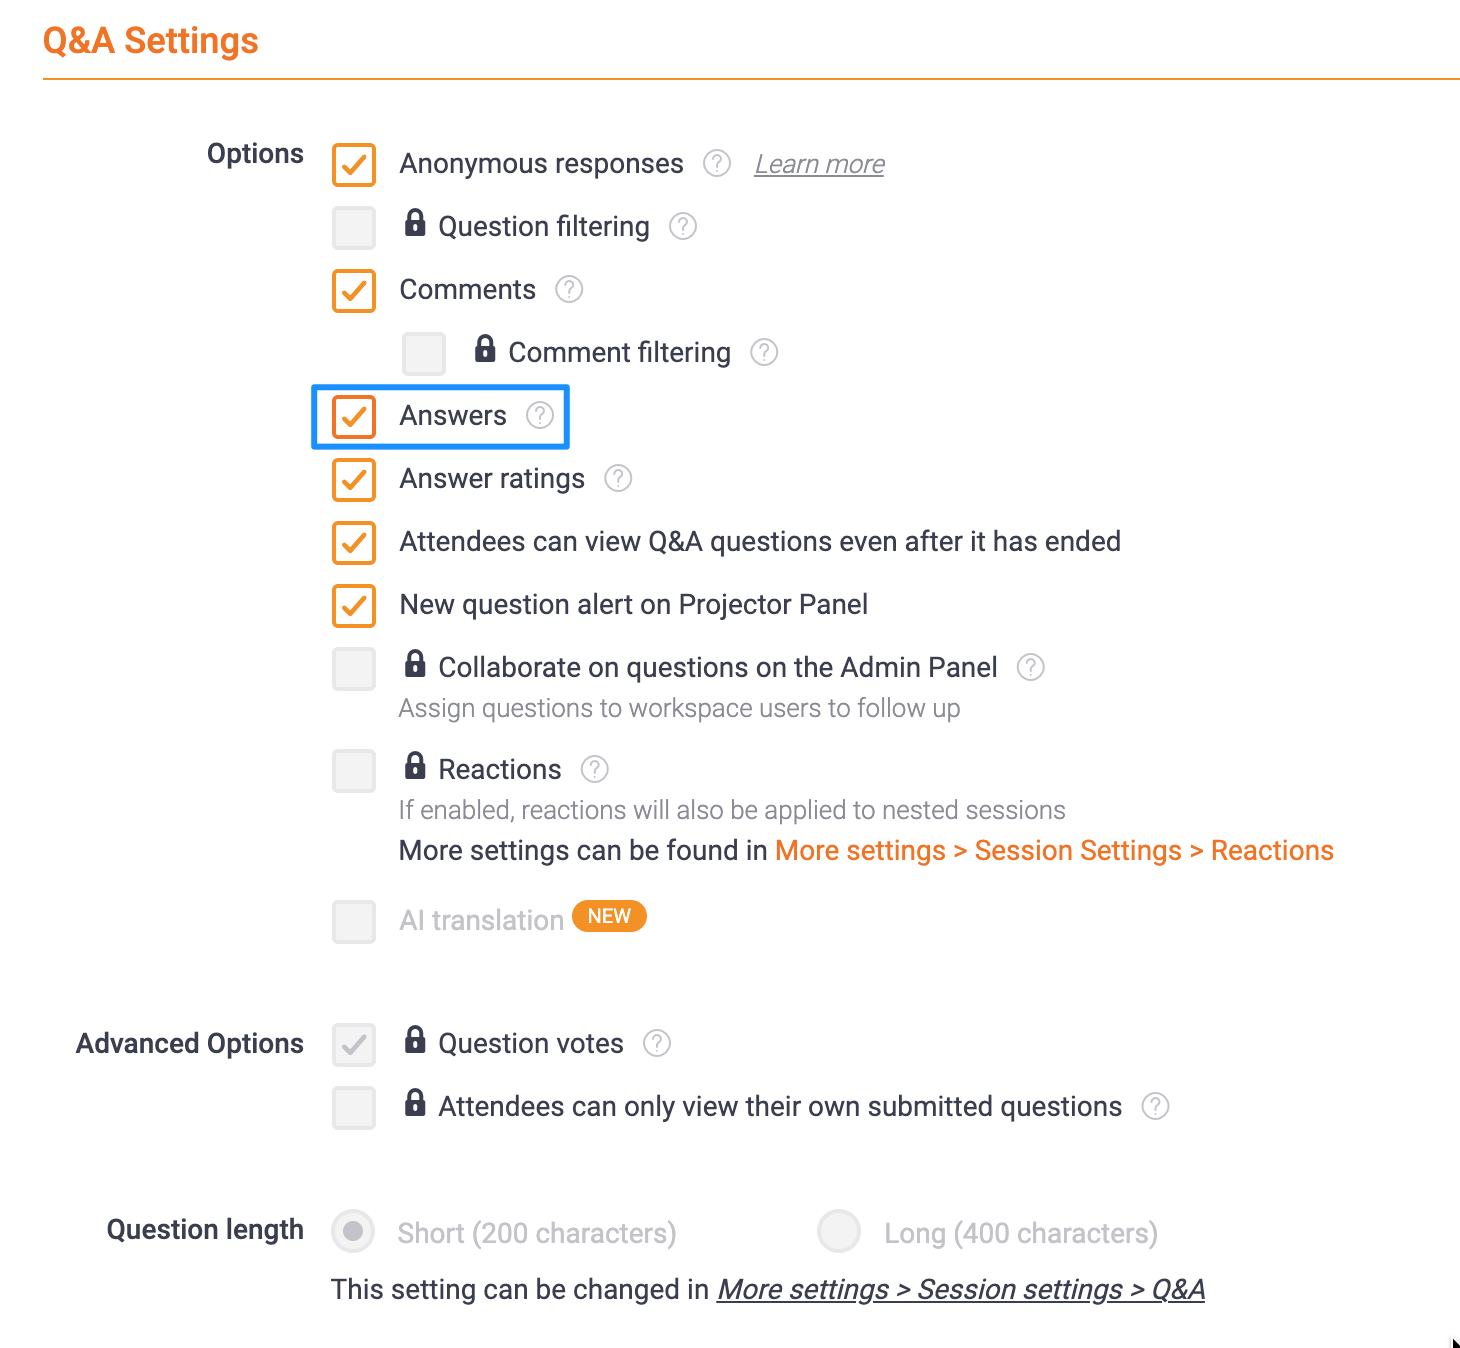Disable the Anonymous responses checkbox
The width and height of the screenshot is (1460, 1348).
pyautogui.click(x=354, y=165)
